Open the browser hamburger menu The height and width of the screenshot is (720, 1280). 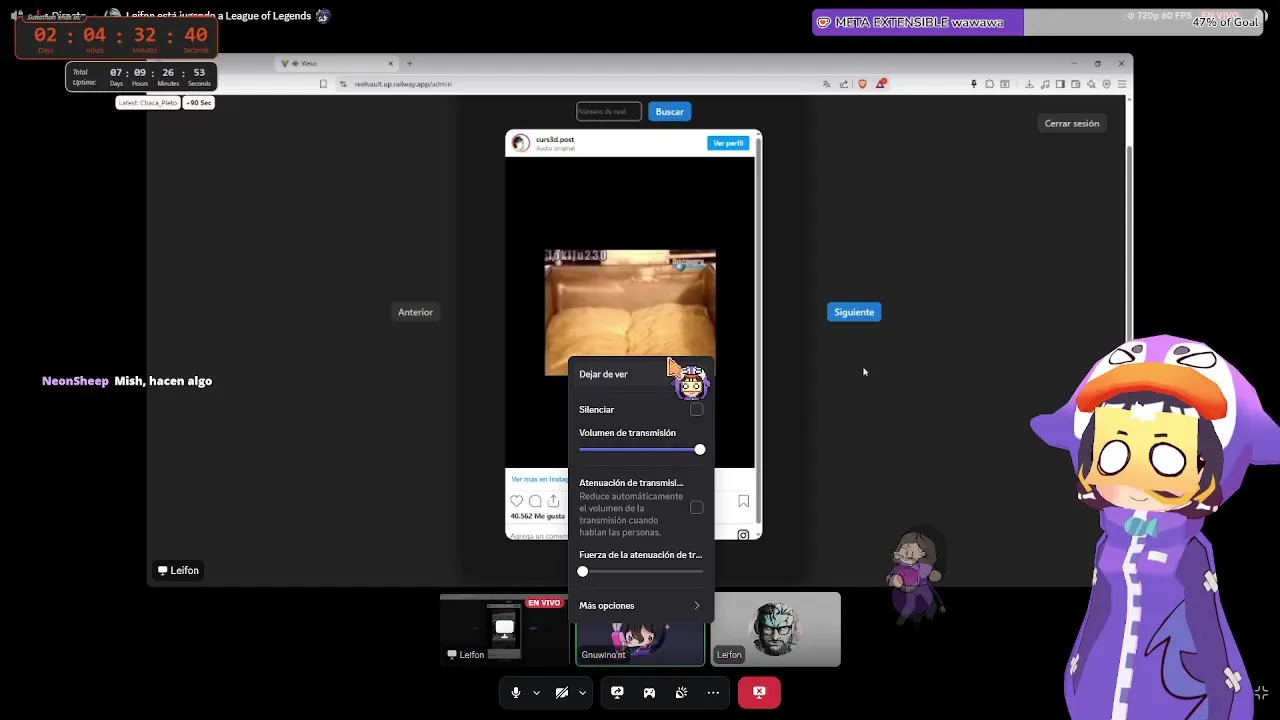(x=1122, y=84)
